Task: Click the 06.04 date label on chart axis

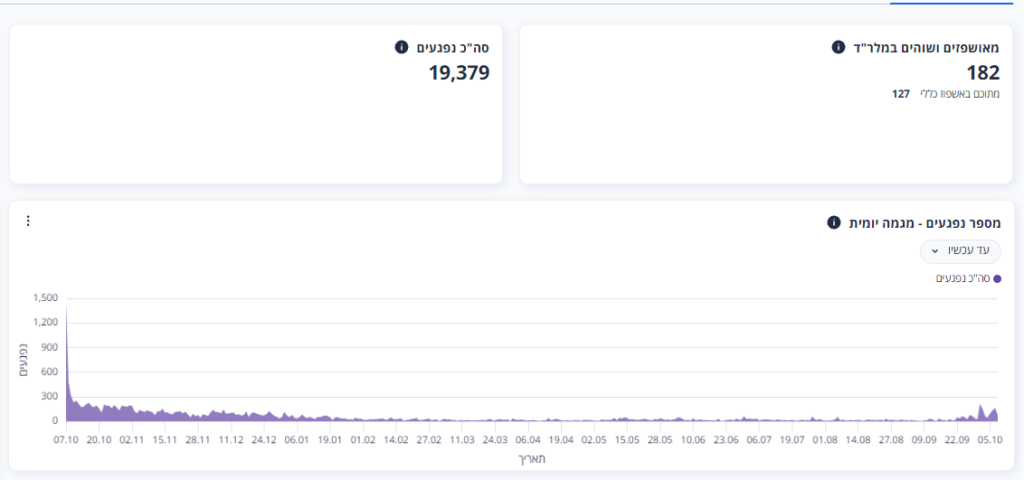Action: 528,440
